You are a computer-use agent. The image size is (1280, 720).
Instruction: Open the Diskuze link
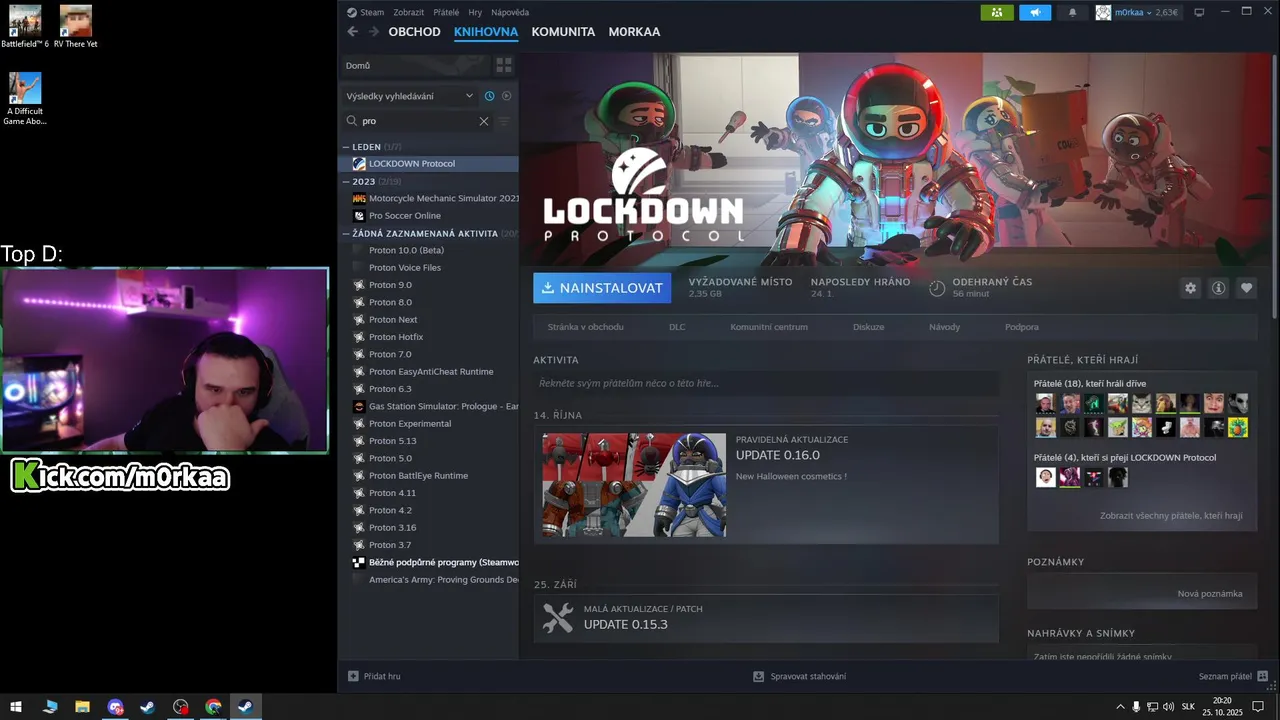[x=868, y=327]
